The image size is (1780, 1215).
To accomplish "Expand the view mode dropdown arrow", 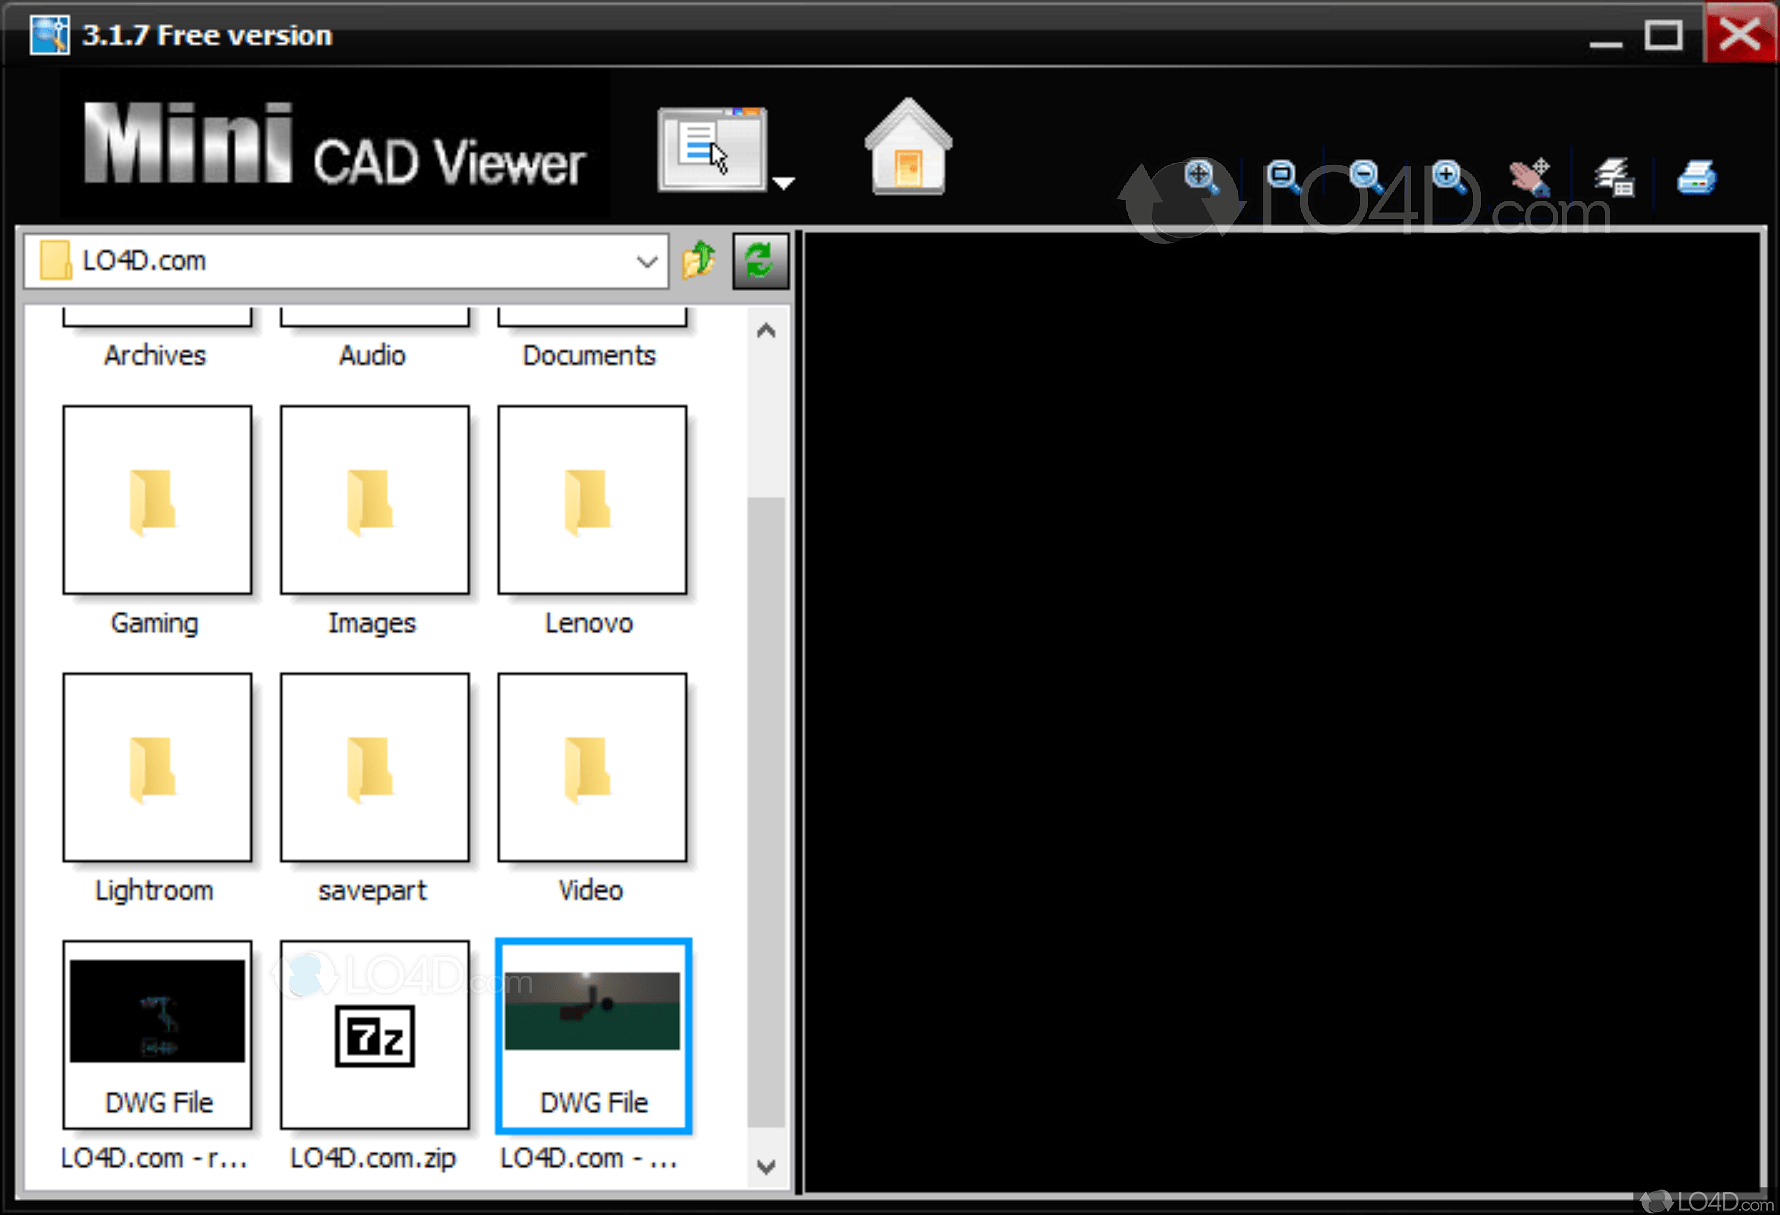I will 784,183.
